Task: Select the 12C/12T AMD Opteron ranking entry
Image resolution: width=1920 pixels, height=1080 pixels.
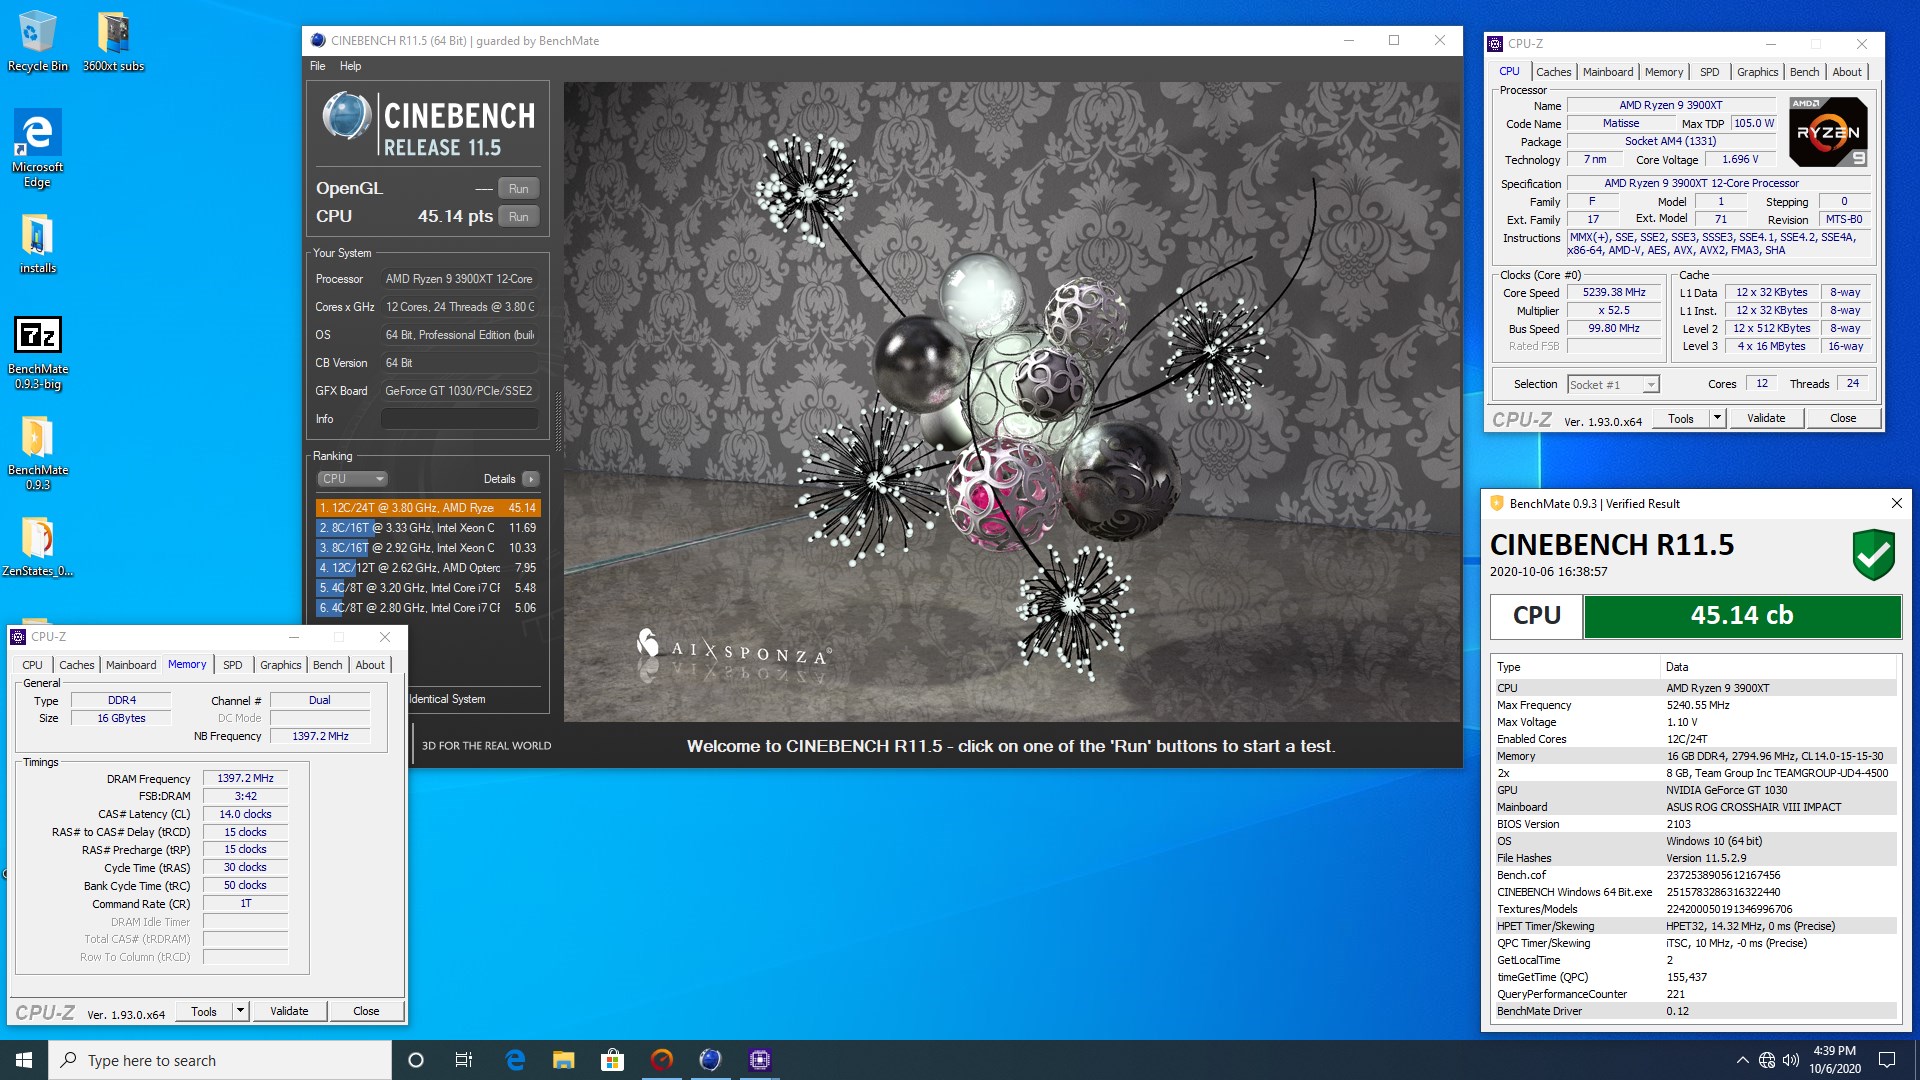Action: [x=428, y=568]
